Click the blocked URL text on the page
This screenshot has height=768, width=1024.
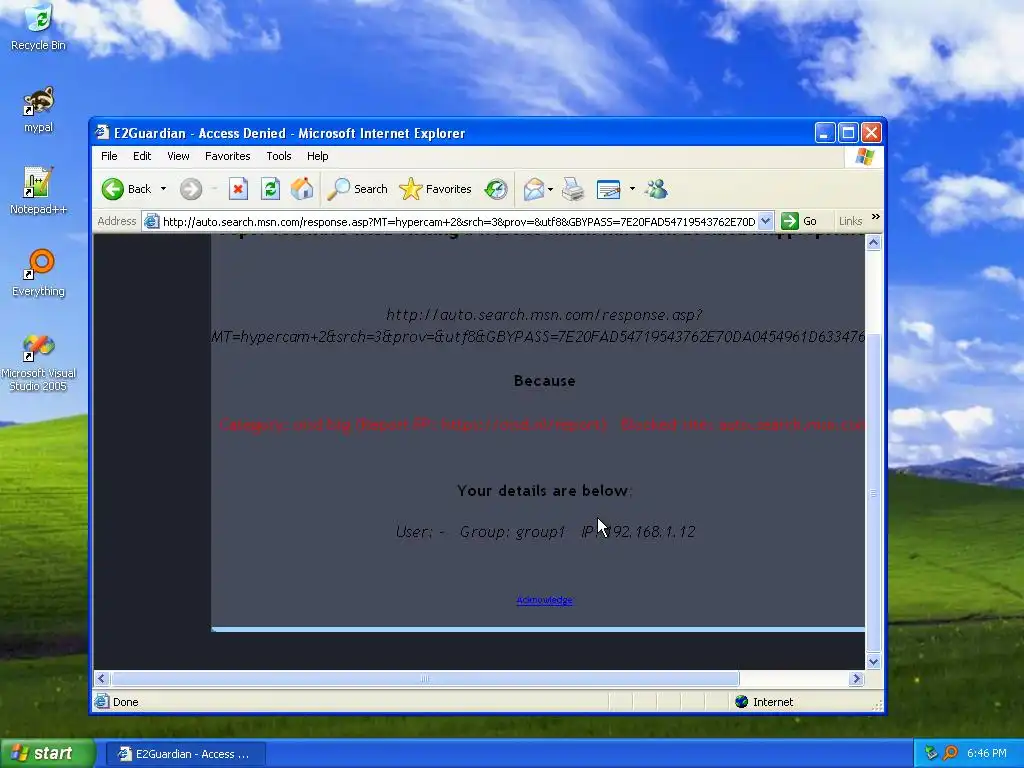point(538,325)
